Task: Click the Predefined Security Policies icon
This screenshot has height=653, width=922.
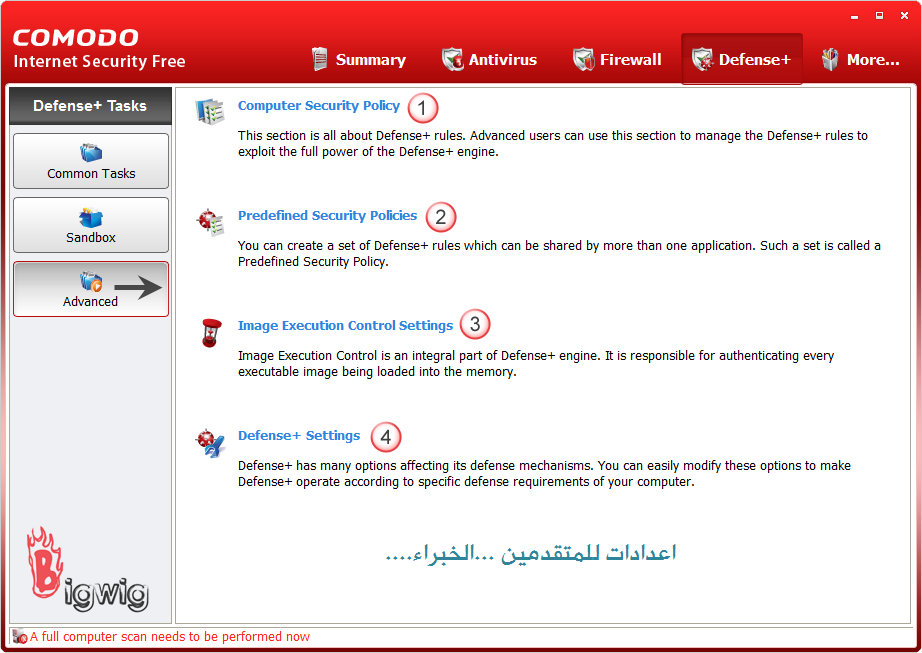Action: pos(210,221)
